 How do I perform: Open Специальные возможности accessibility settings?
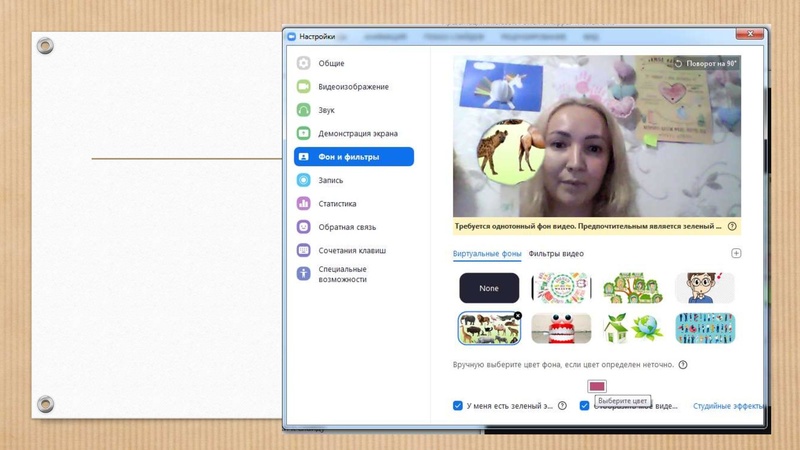[x=342, y=274]
